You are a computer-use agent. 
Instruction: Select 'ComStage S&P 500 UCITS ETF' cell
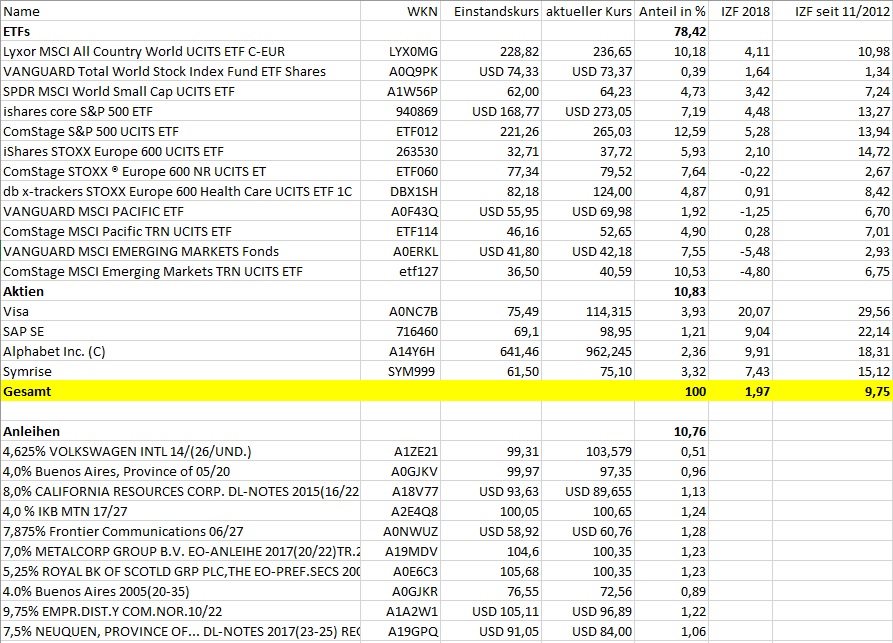point(180,131)
